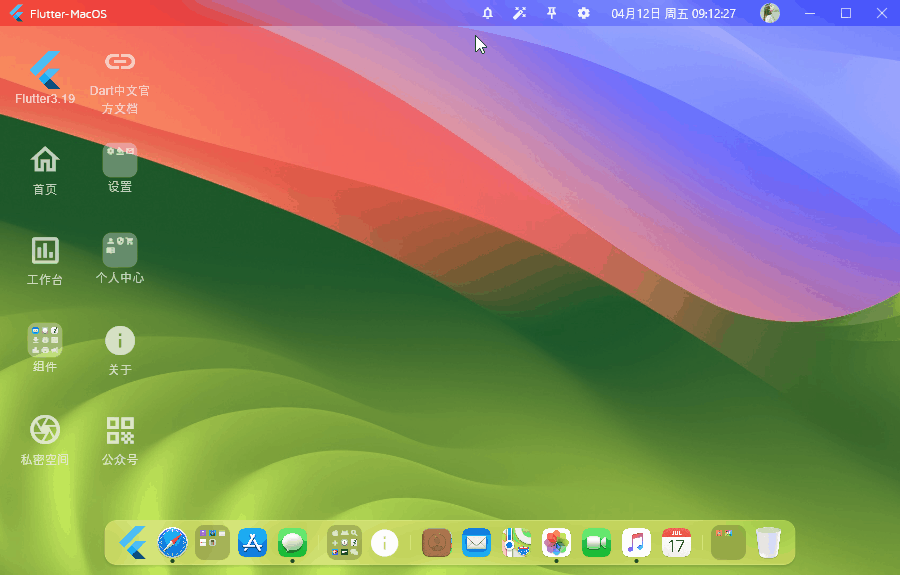
Task: Open the 公众号 QR code icon
Action: [x=119, y=441]
